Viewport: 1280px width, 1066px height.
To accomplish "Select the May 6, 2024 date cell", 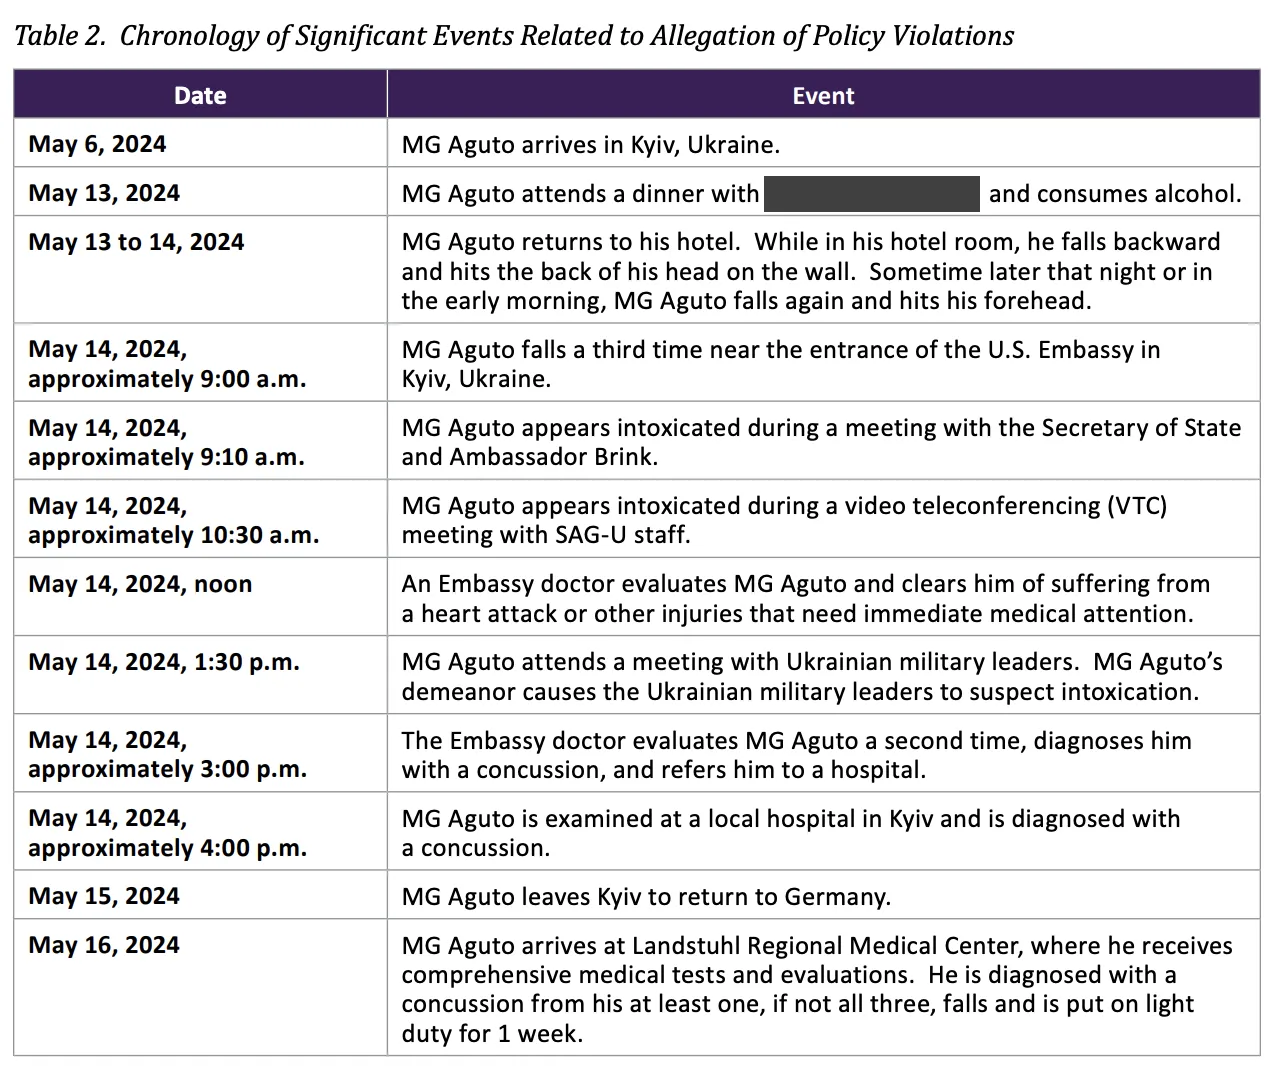I will [98, 144].
